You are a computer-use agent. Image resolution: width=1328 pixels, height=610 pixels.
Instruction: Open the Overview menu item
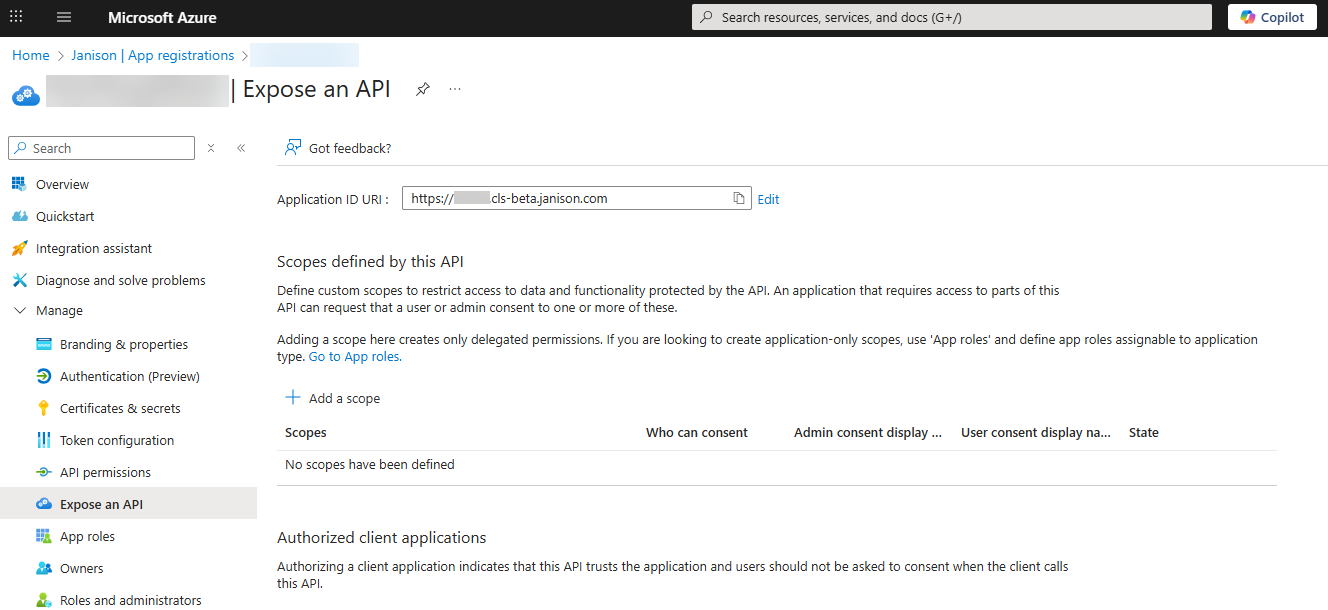(62, 185)
